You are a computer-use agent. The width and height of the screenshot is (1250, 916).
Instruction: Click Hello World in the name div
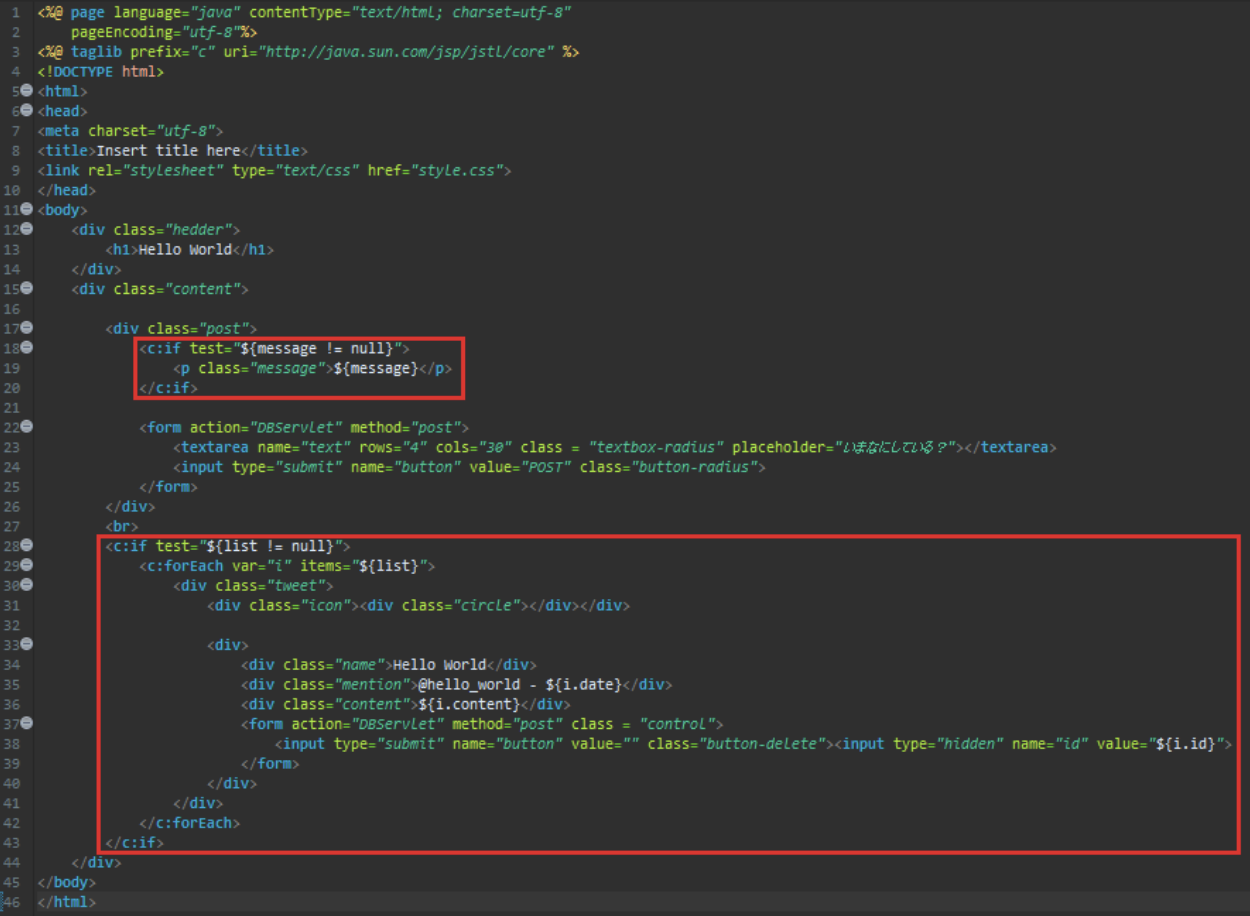click(440, 665)
